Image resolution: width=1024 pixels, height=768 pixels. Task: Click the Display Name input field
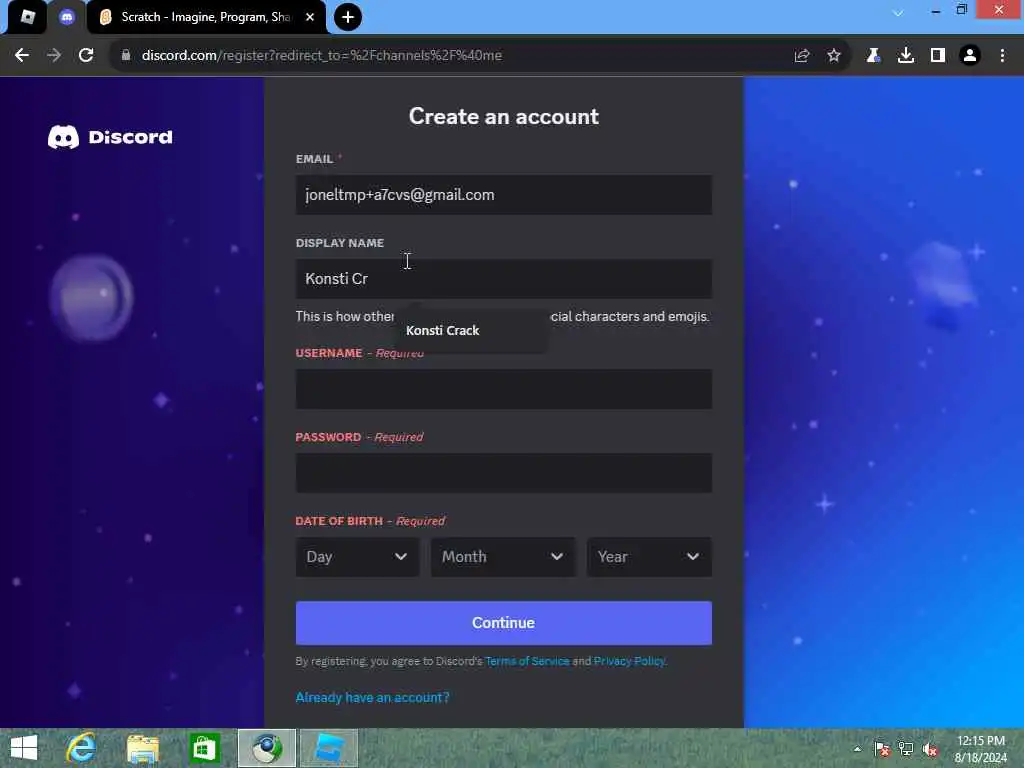tap(504, 279)
